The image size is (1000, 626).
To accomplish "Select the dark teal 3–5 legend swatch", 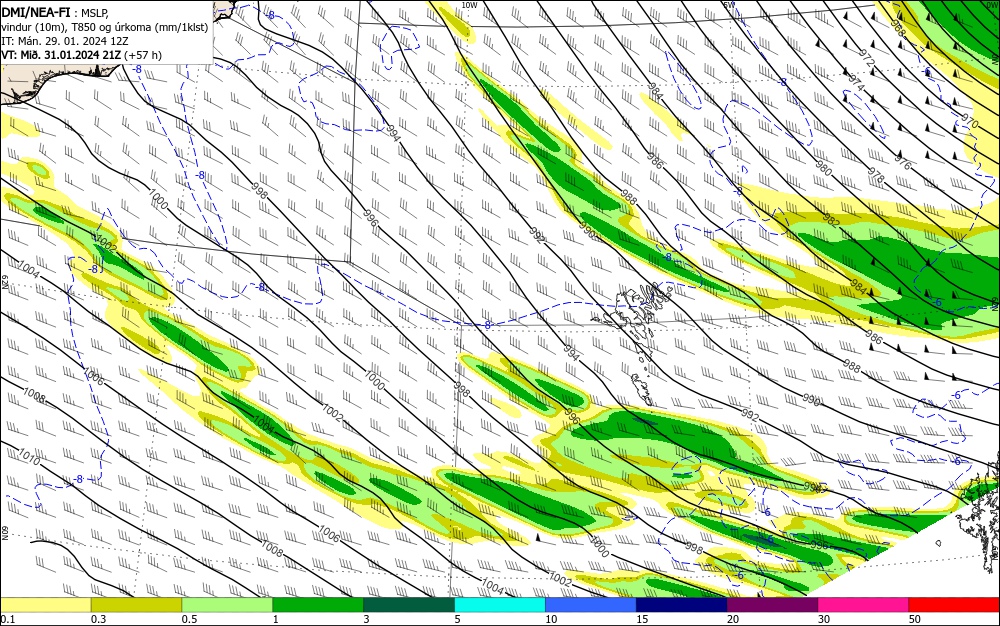I will tap(409, 605).
